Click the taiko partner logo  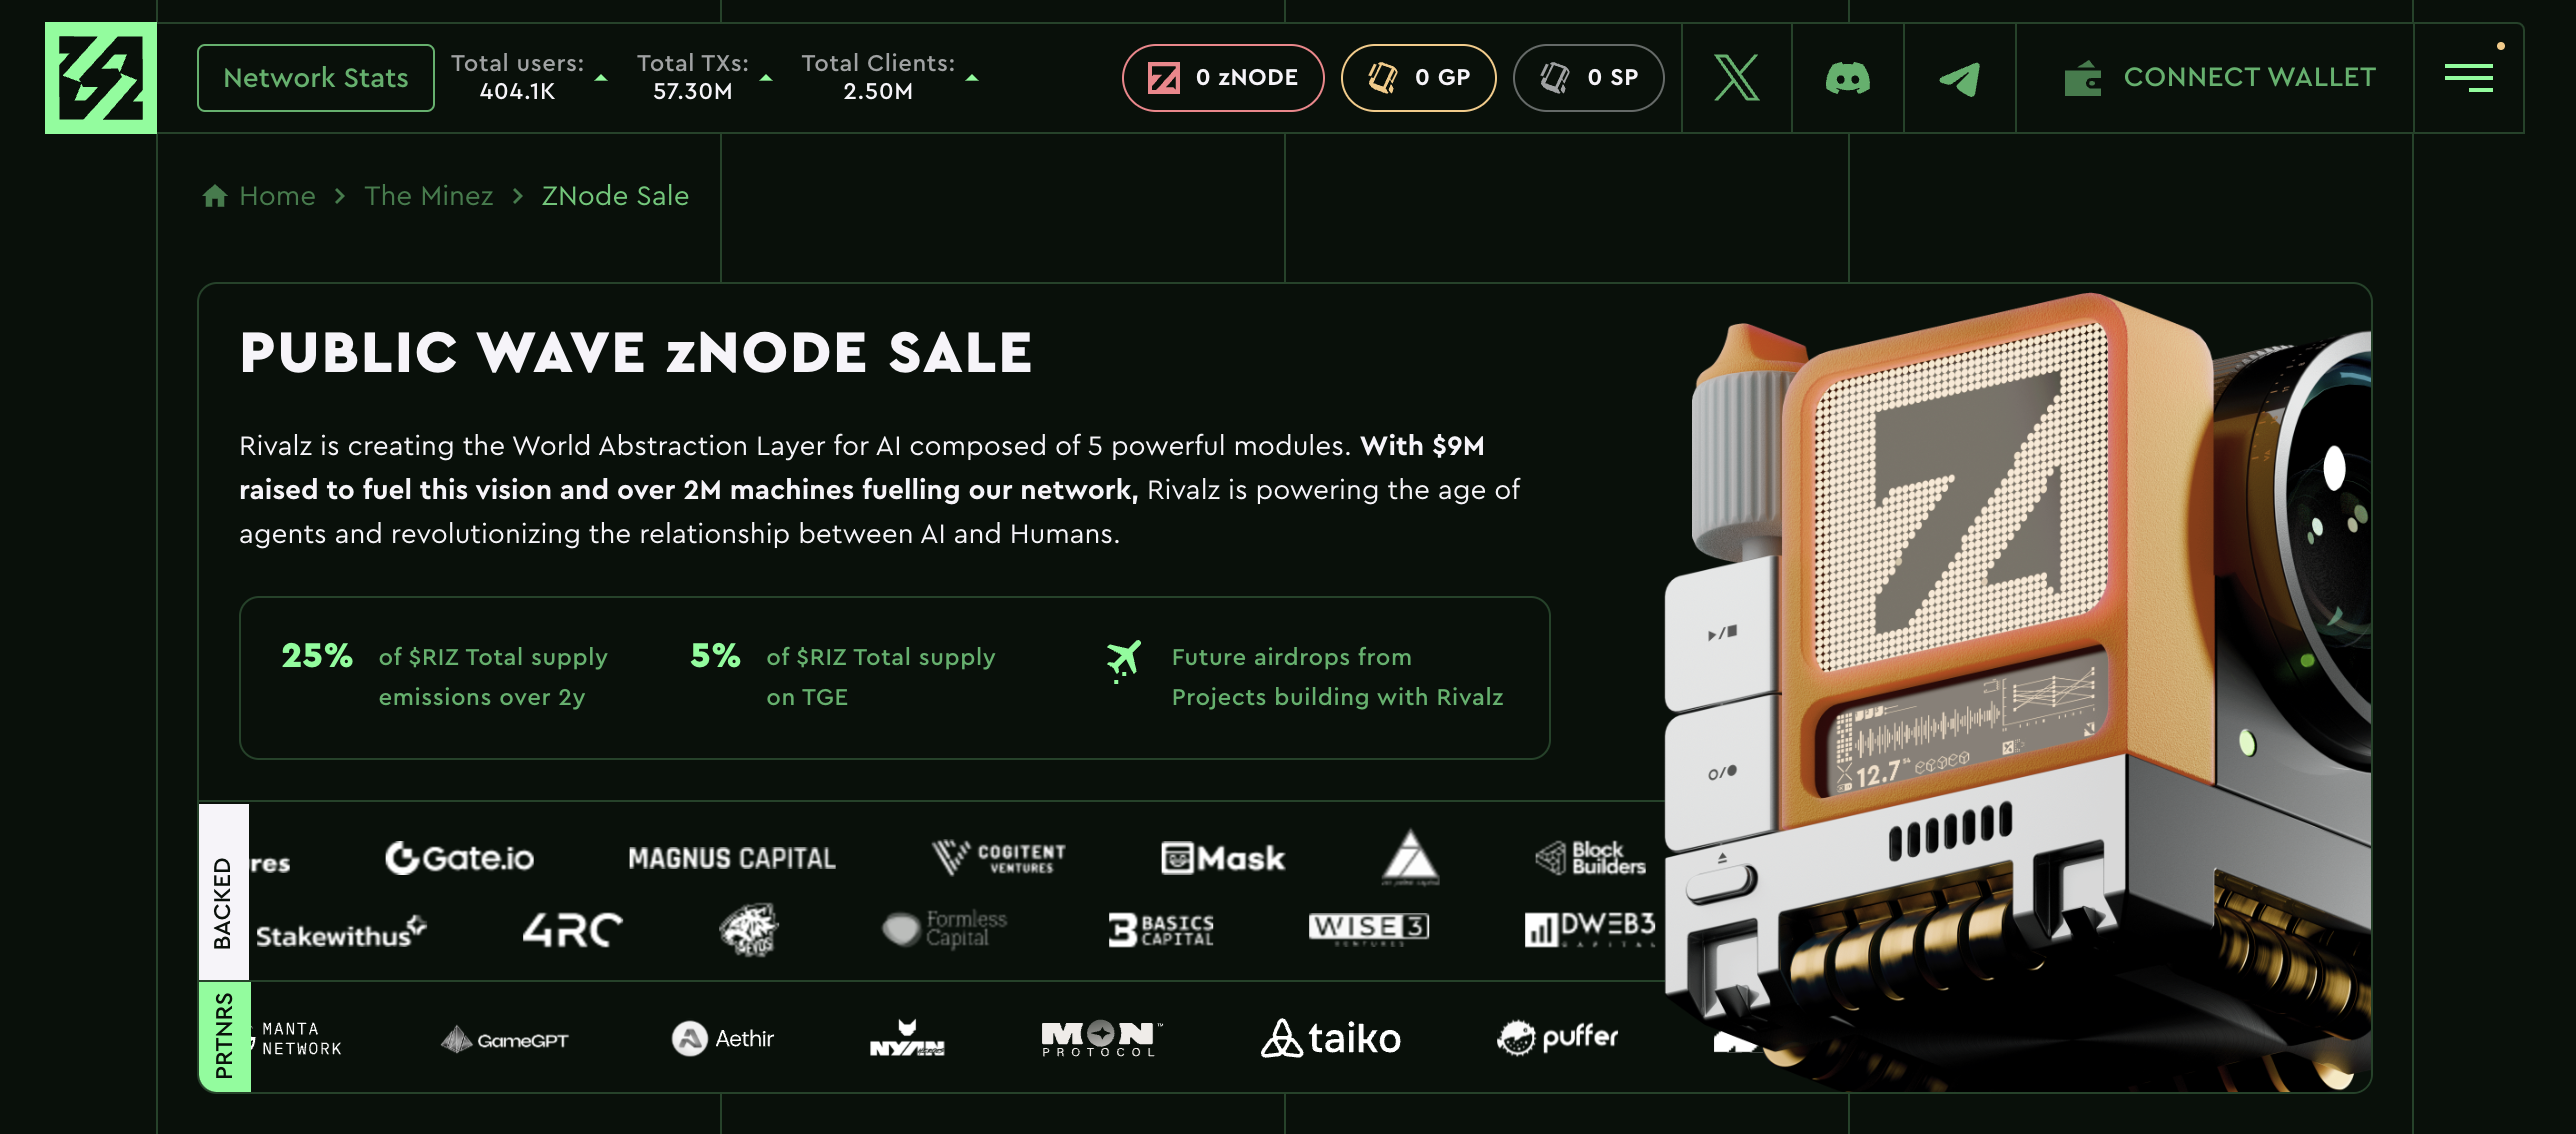[1331, 1038]
